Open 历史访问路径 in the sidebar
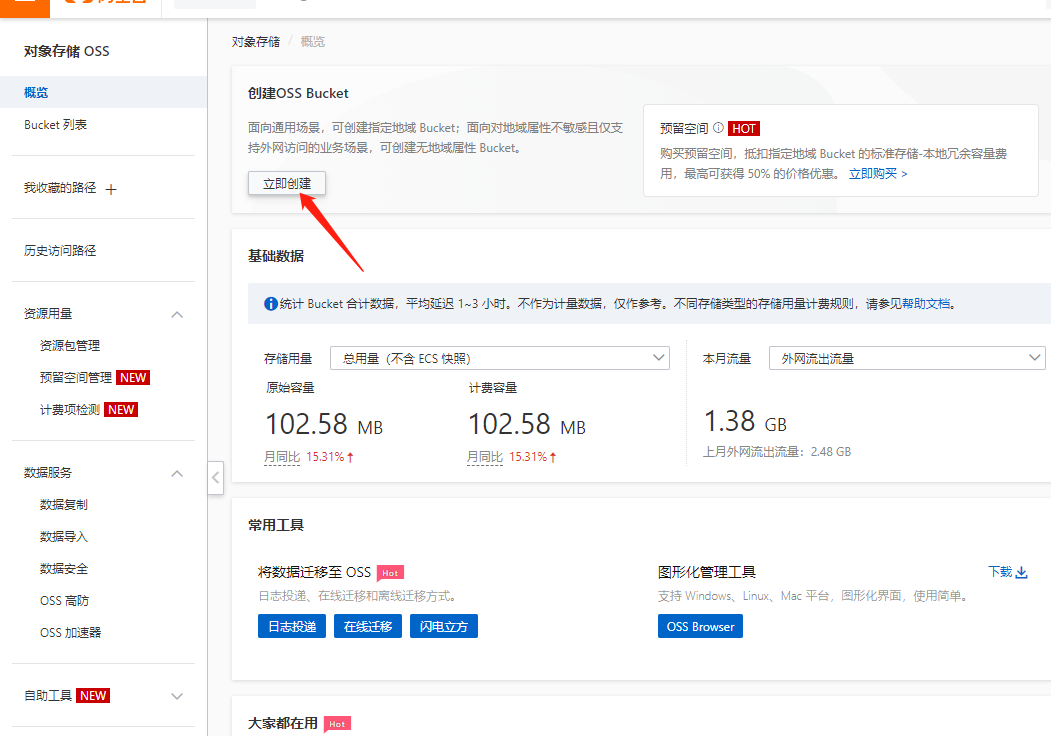Image resolution: width=1051 pixels, height=736 pixels. 60,251
